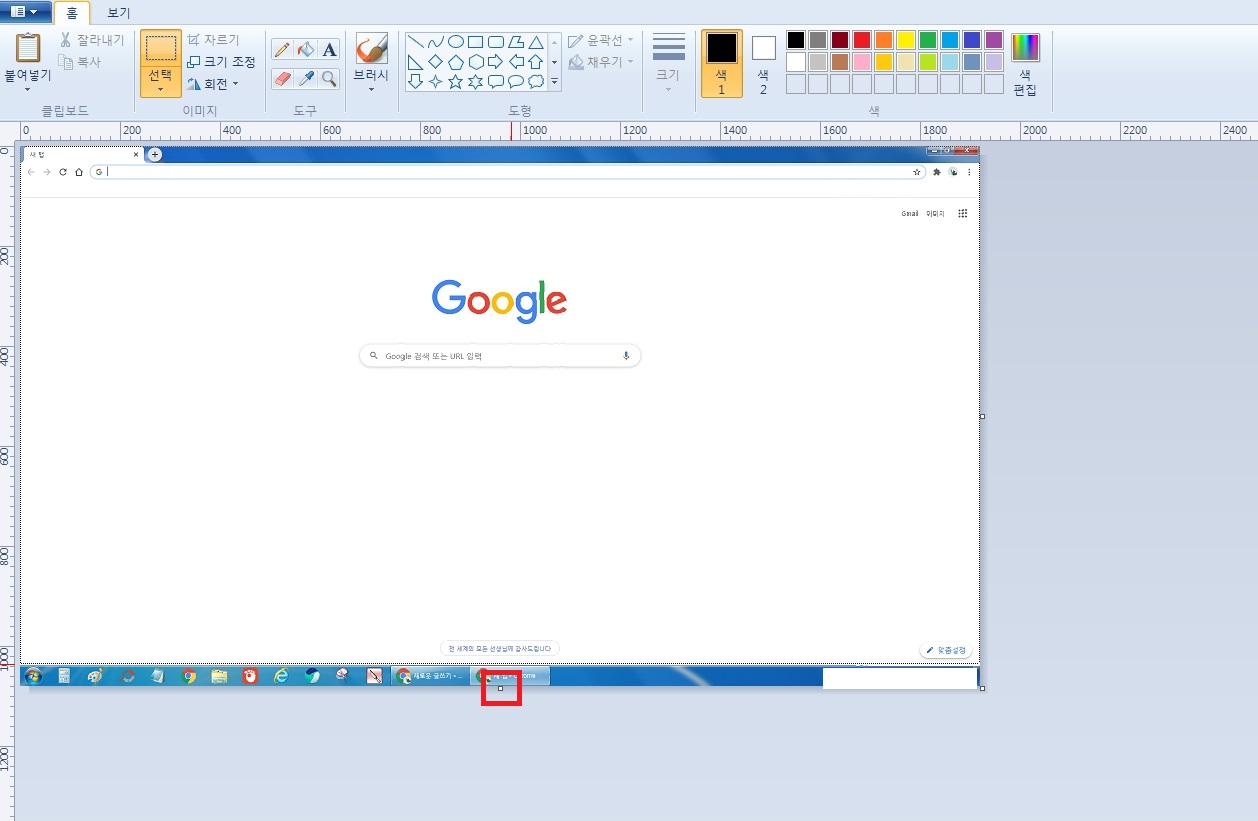Image resolution: width=1258 pixels, height=821 pixels.
Task: Choose the Oval callout shape
Action: pyautogui.click(x=516, y=82)
